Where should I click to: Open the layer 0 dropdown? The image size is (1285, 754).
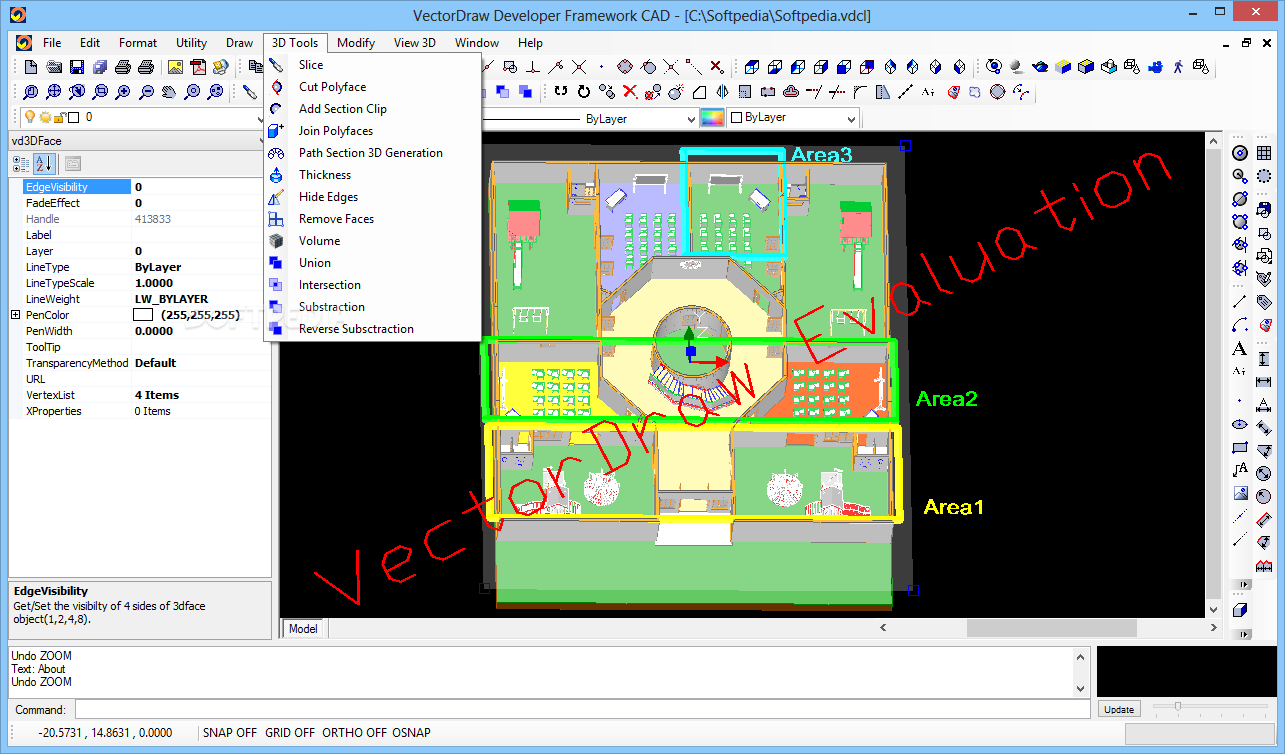[261, 119]
